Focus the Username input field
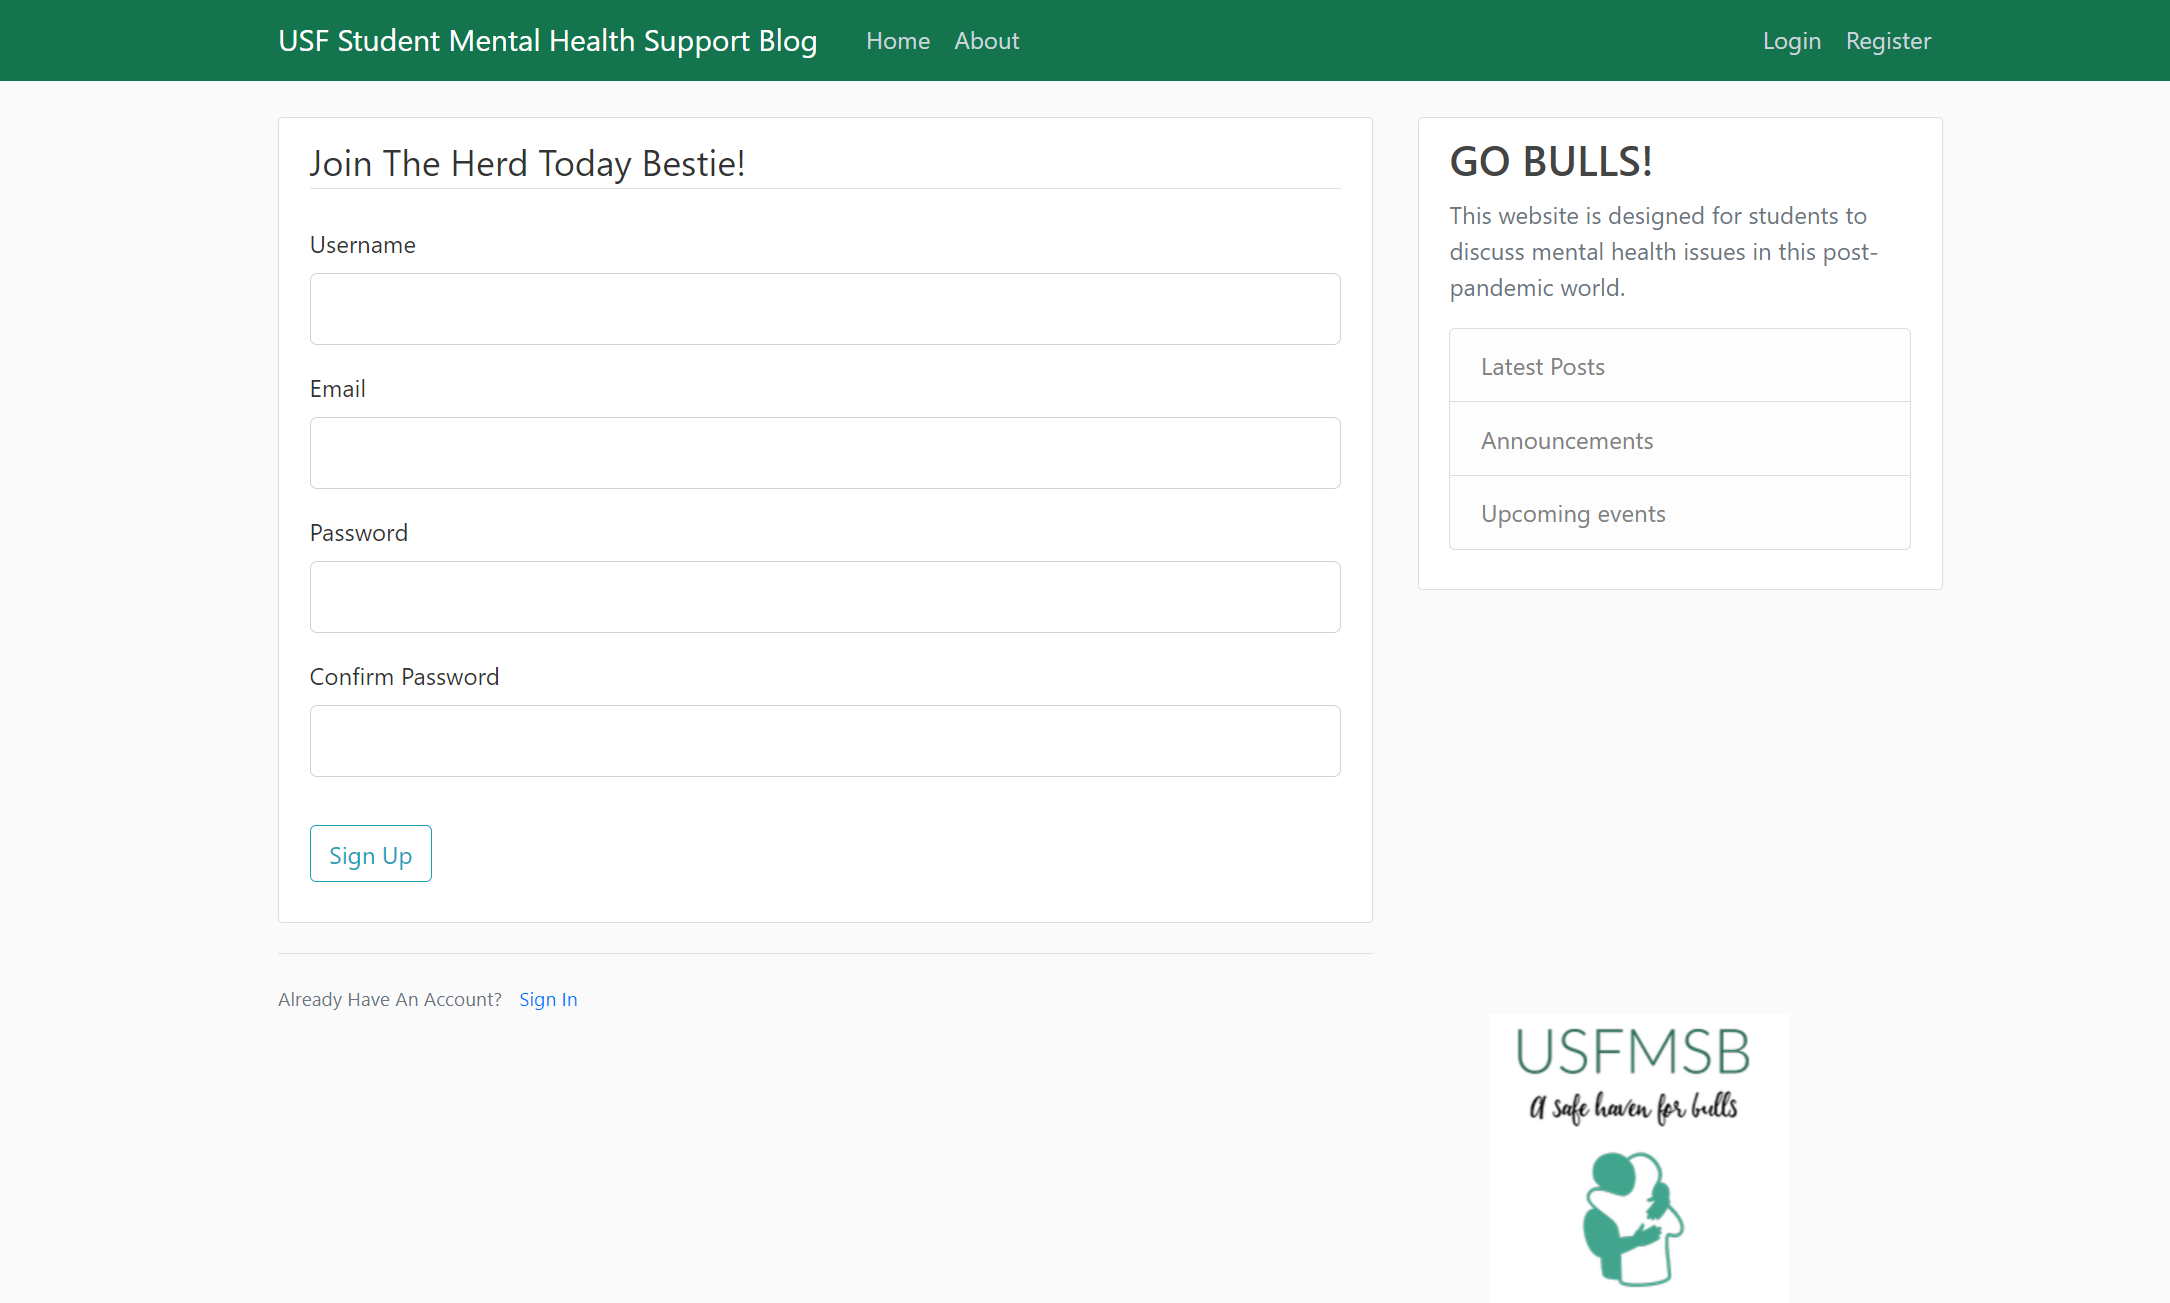Screen dimensions: 2170x1303 tap(824, 309)
